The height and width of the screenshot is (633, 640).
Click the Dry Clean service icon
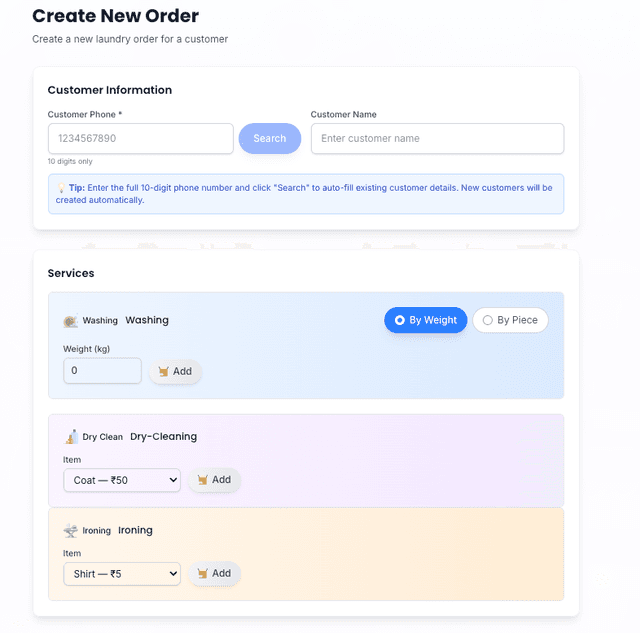point(71,437)
